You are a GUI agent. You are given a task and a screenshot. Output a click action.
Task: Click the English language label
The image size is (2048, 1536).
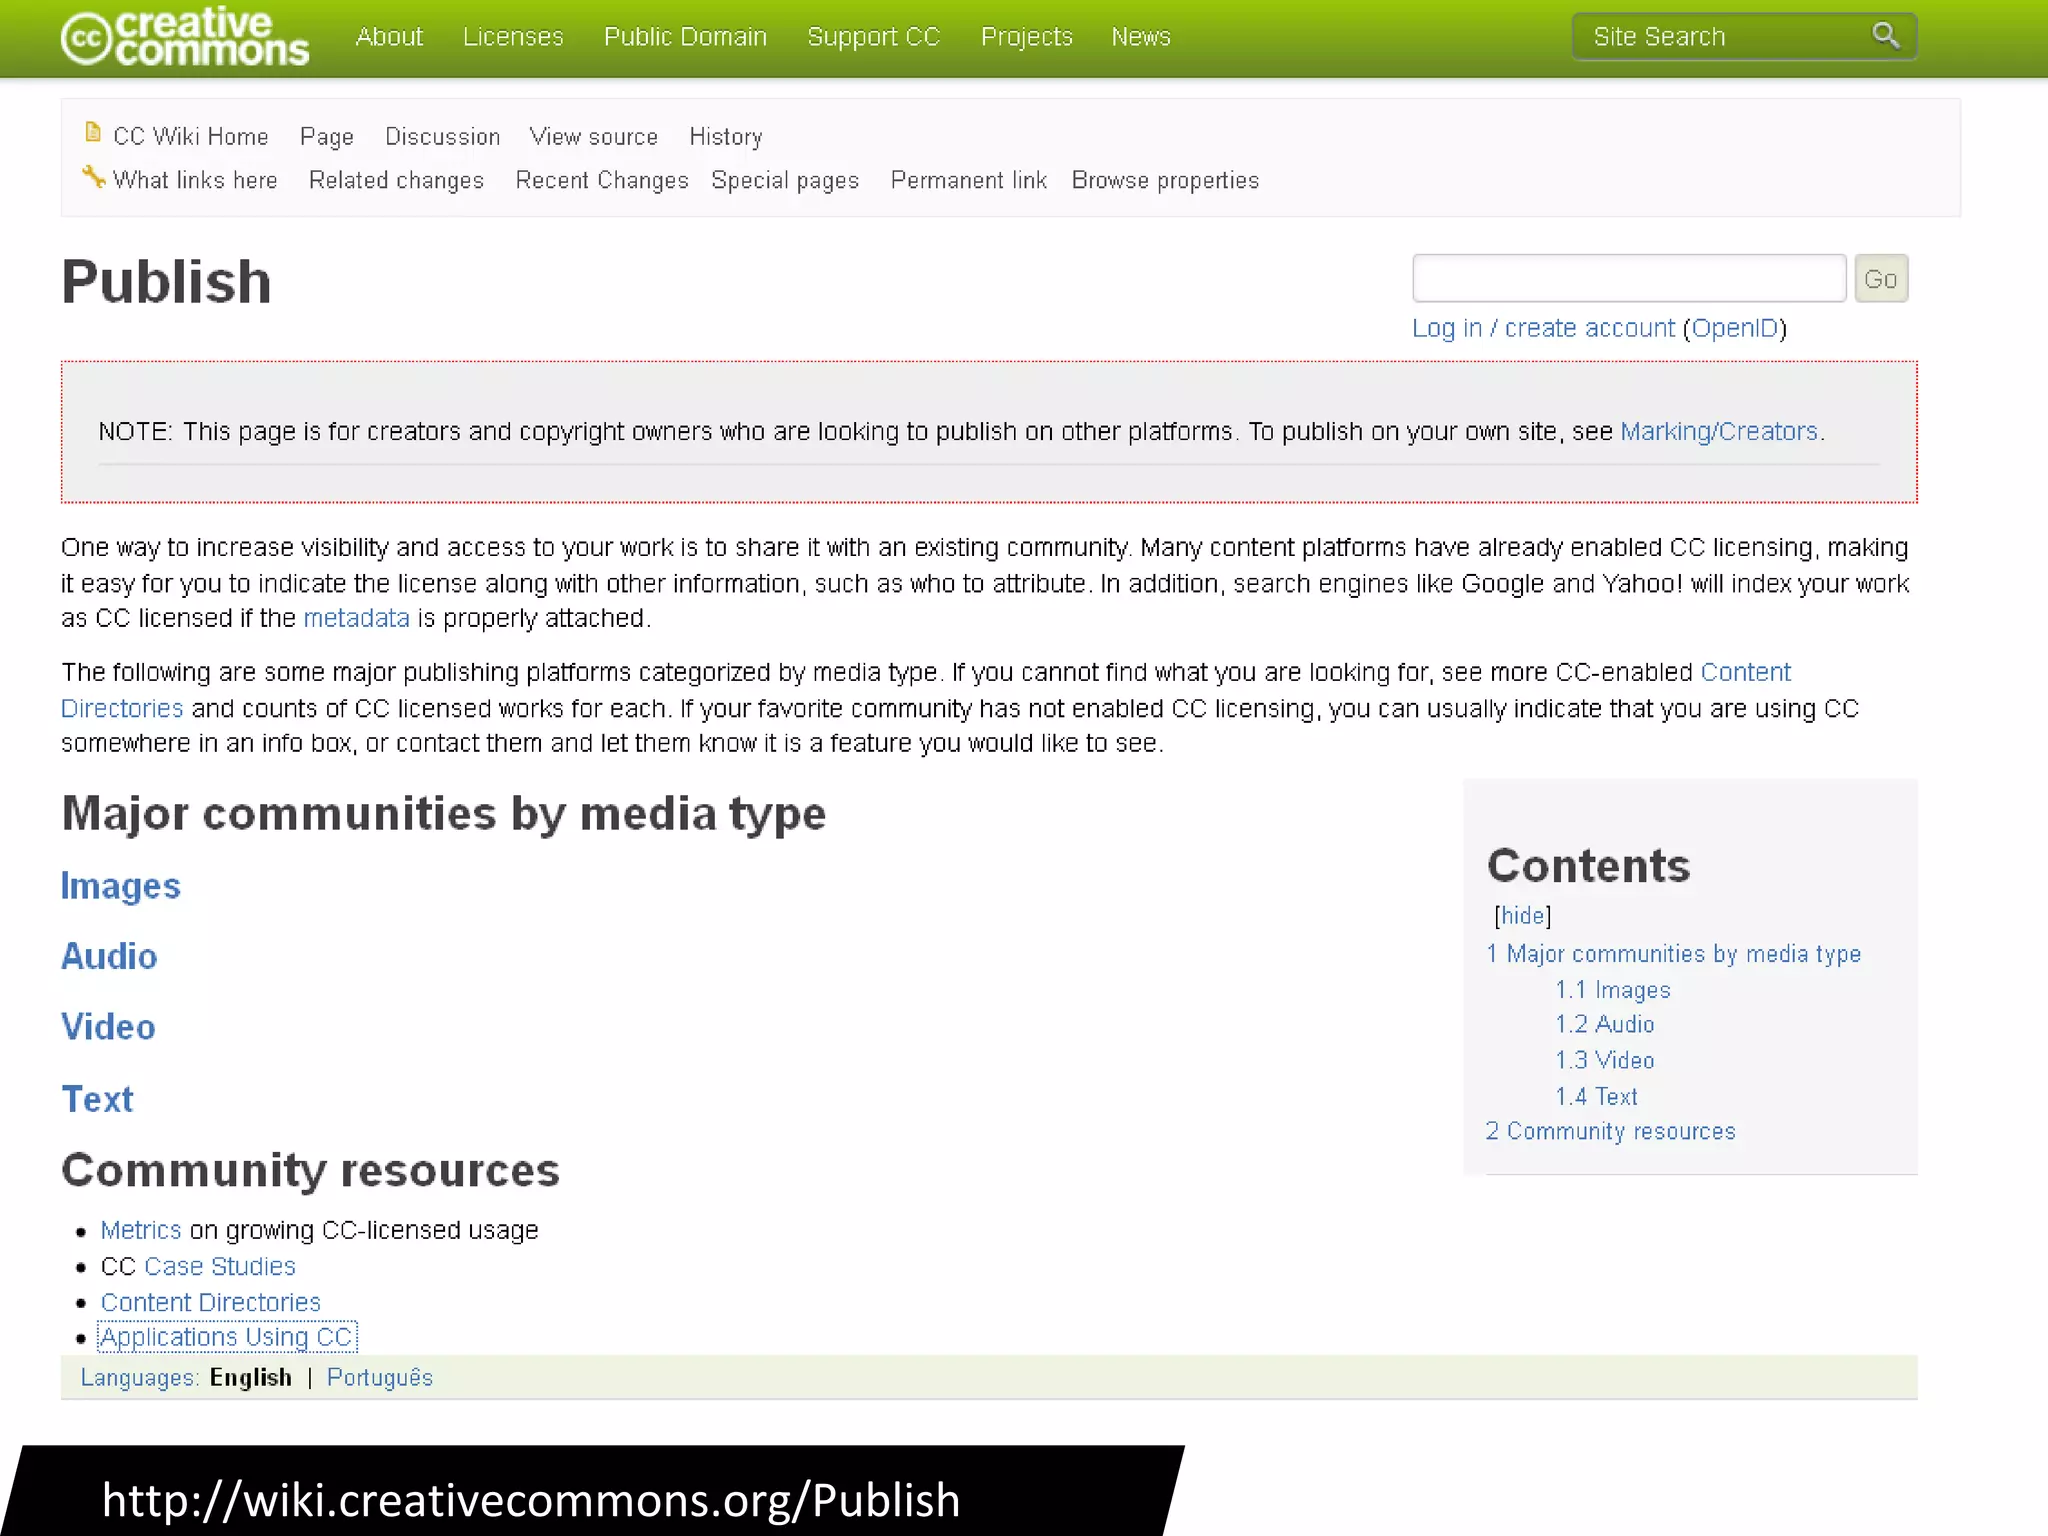click(x=251, y=1378)
